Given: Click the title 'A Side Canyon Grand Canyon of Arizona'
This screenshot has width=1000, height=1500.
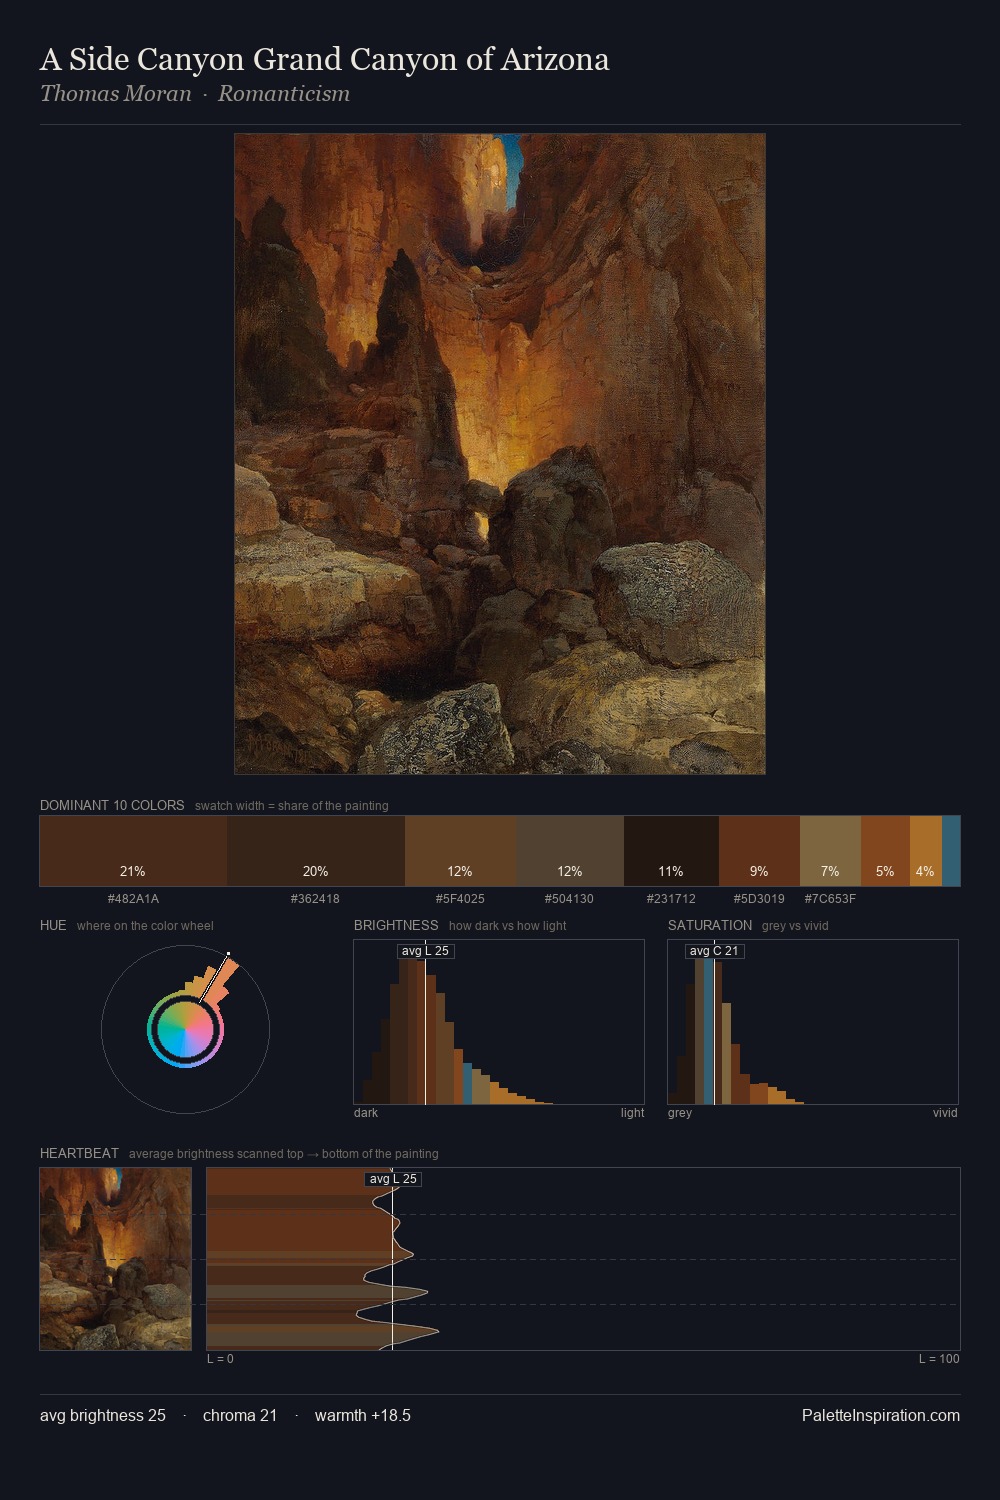Looking at the screenshot, I should 325,59.
